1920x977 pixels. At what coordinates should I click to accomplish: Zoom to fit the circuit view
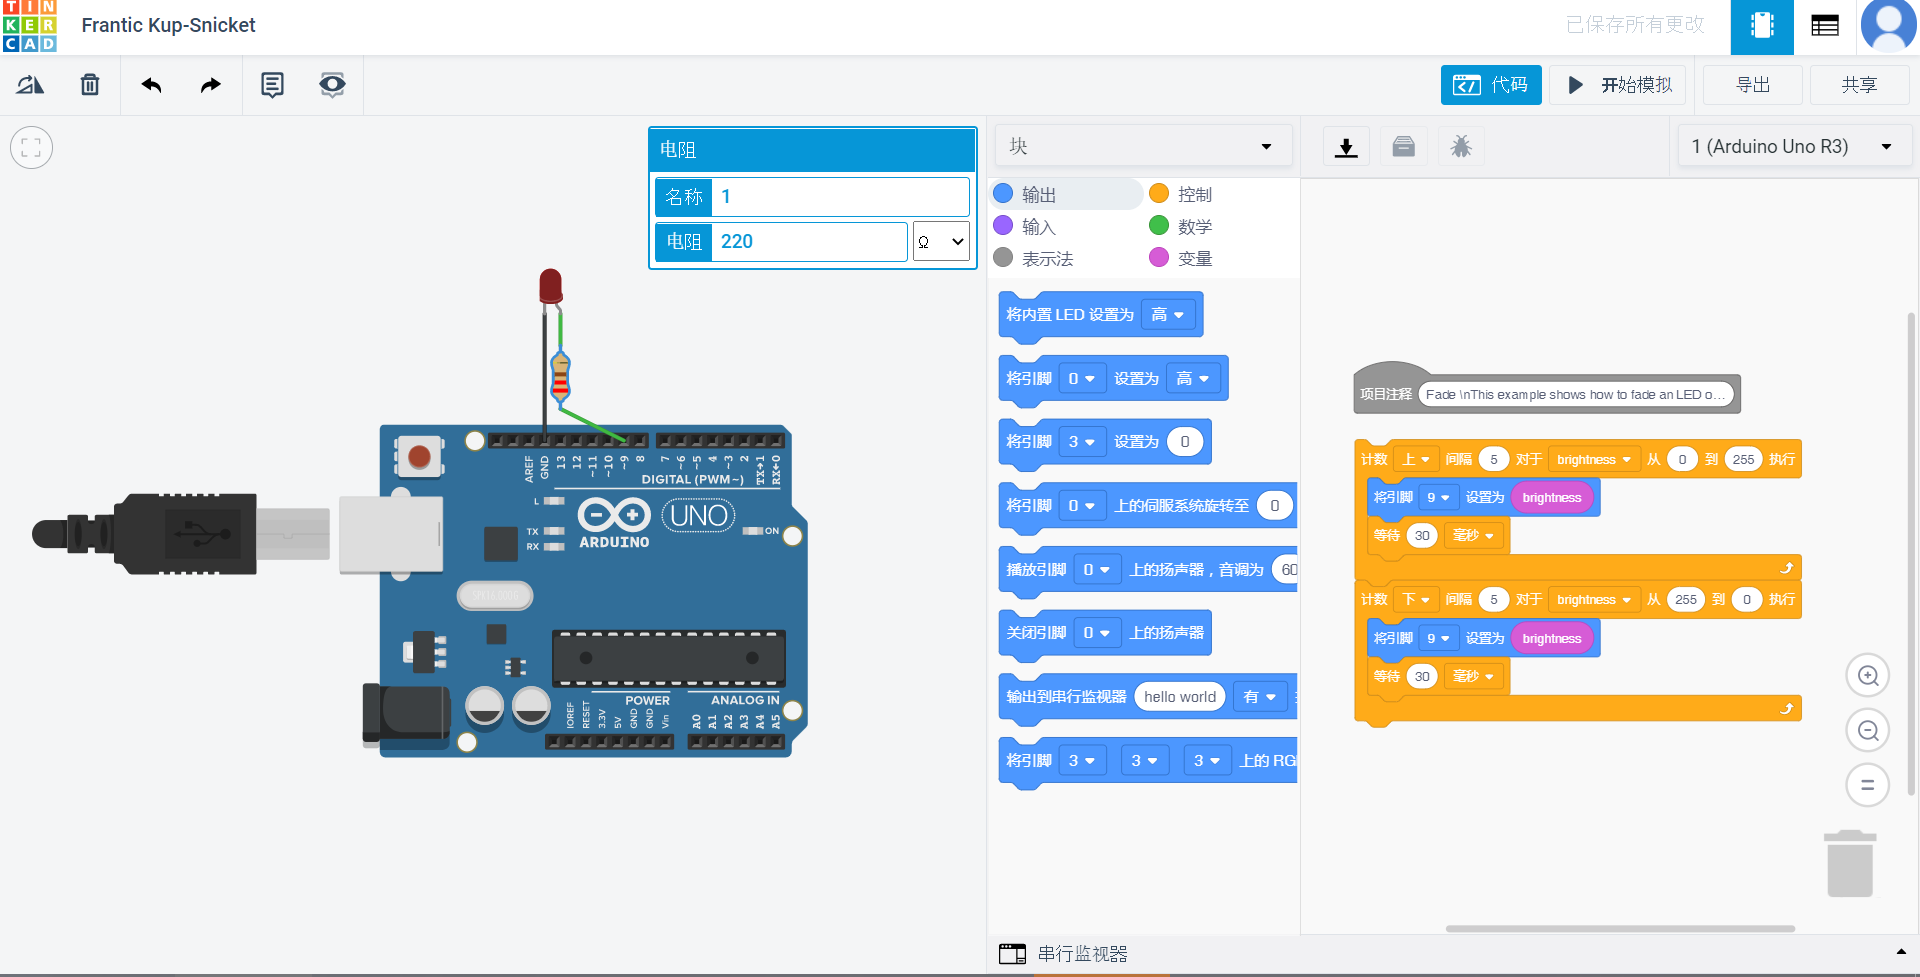[31, 148]
